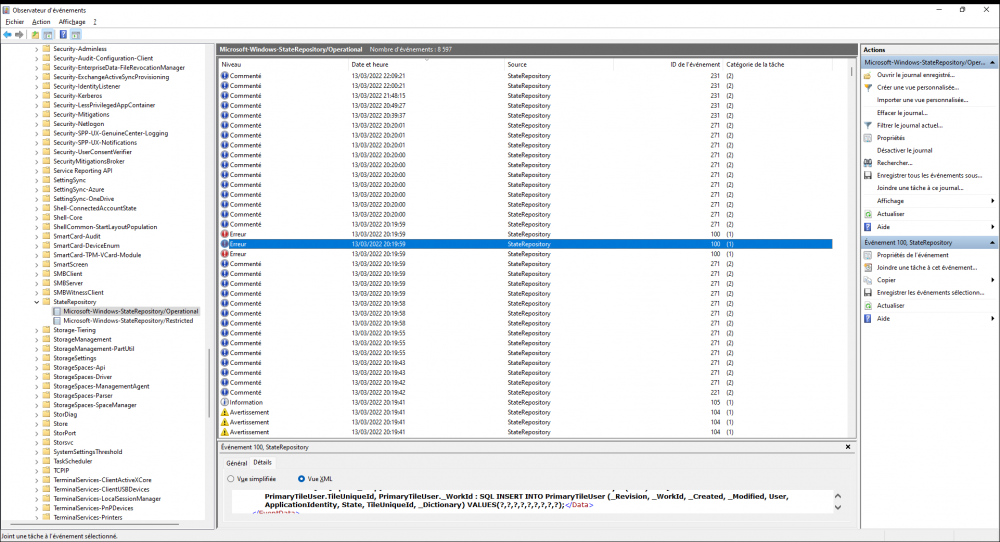
Task: Click 'Désactiver le journal' action
Action: pos(904,150)
